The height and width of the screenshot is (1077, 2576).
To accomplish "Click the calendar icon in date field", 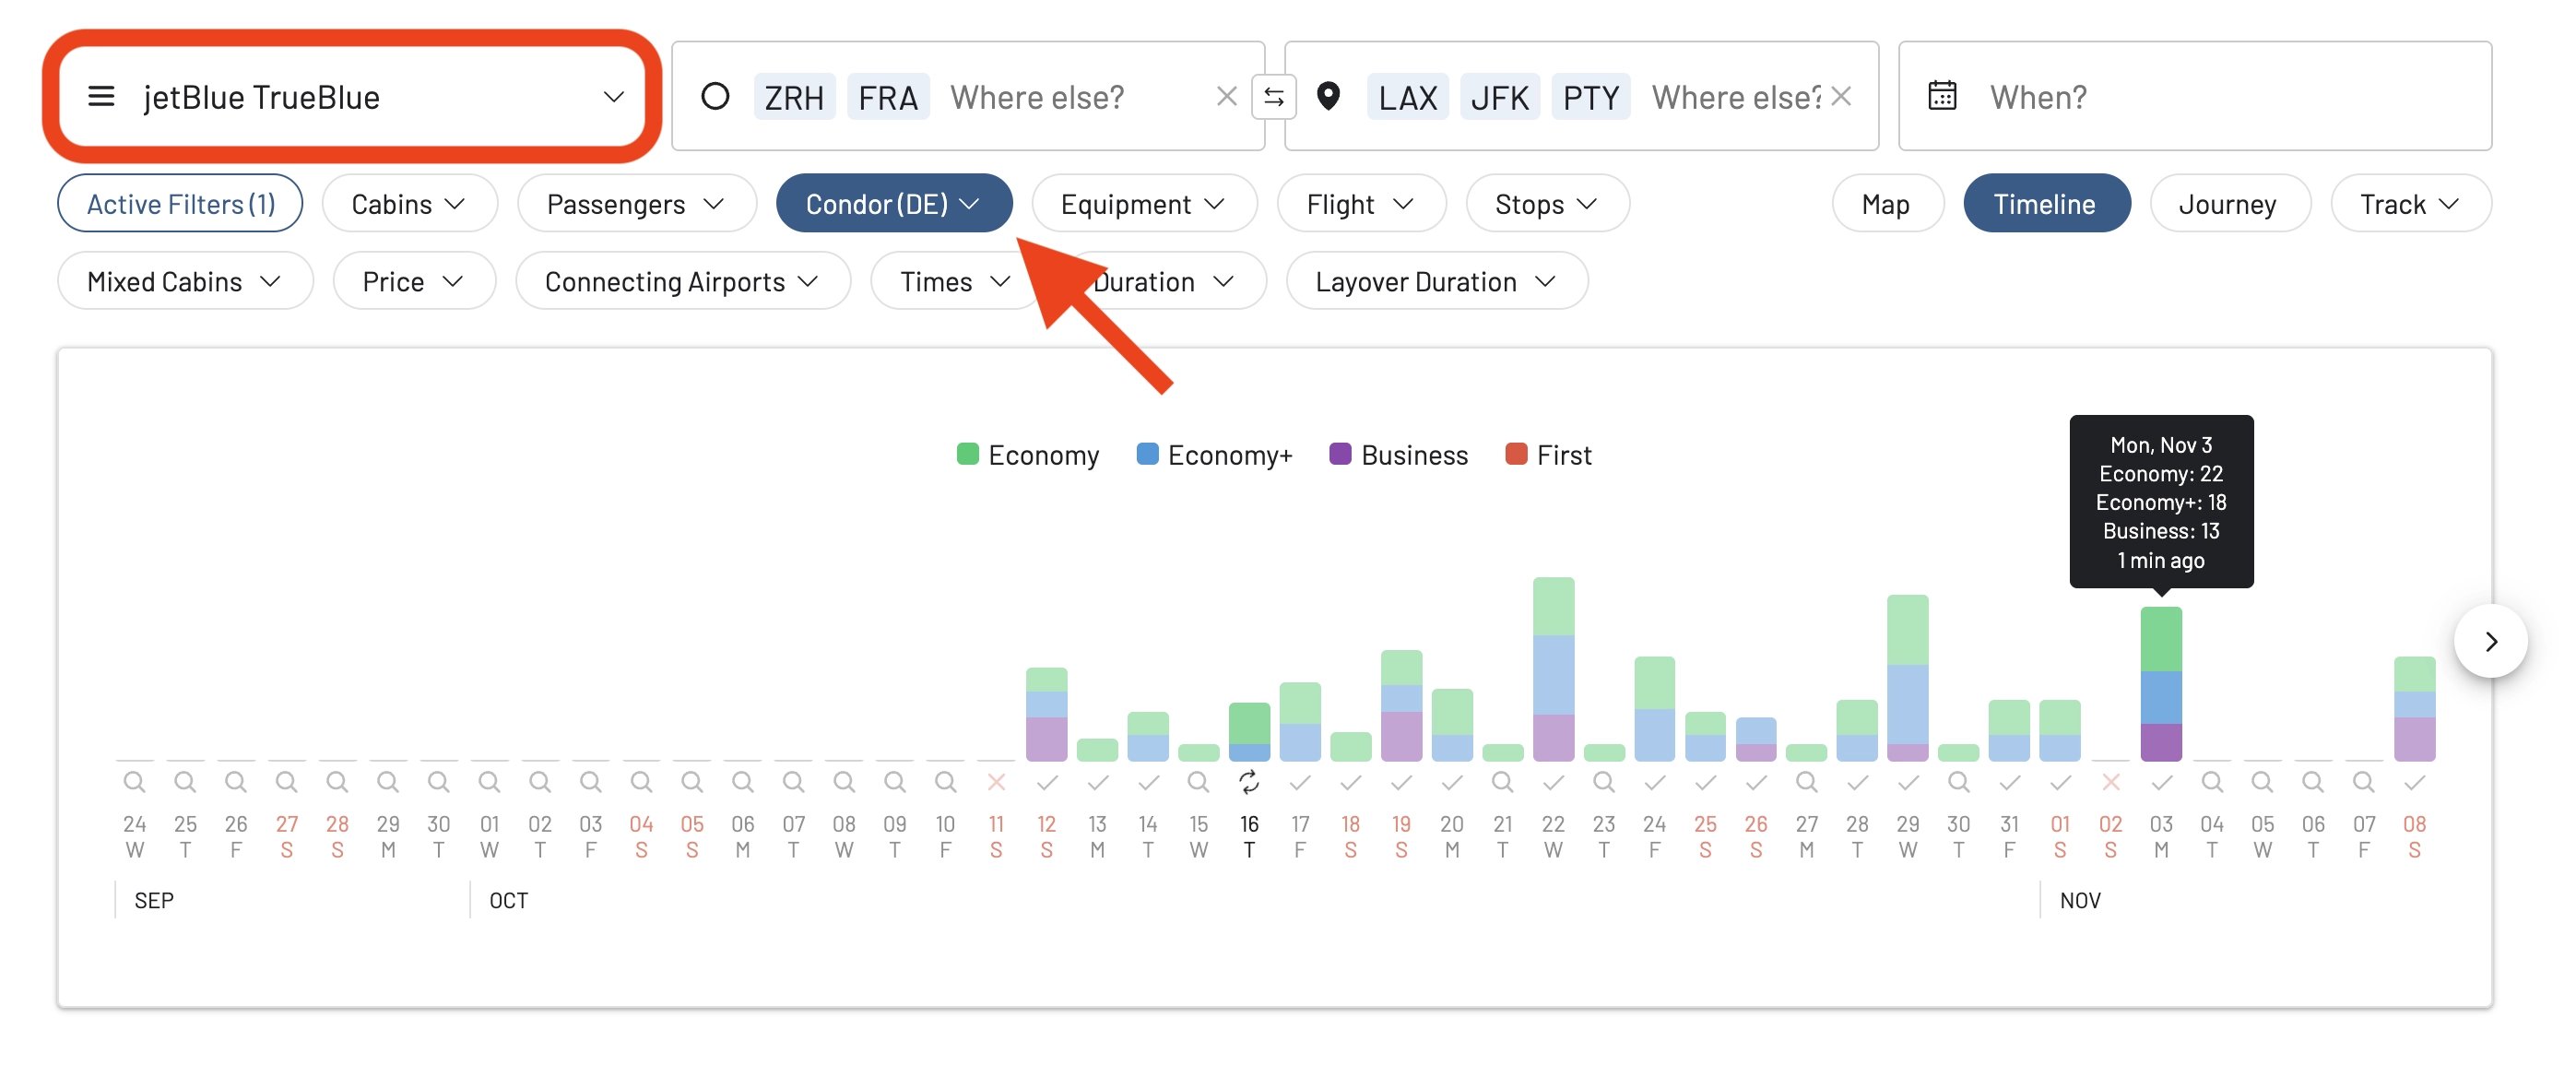I will pos(1942,96).
